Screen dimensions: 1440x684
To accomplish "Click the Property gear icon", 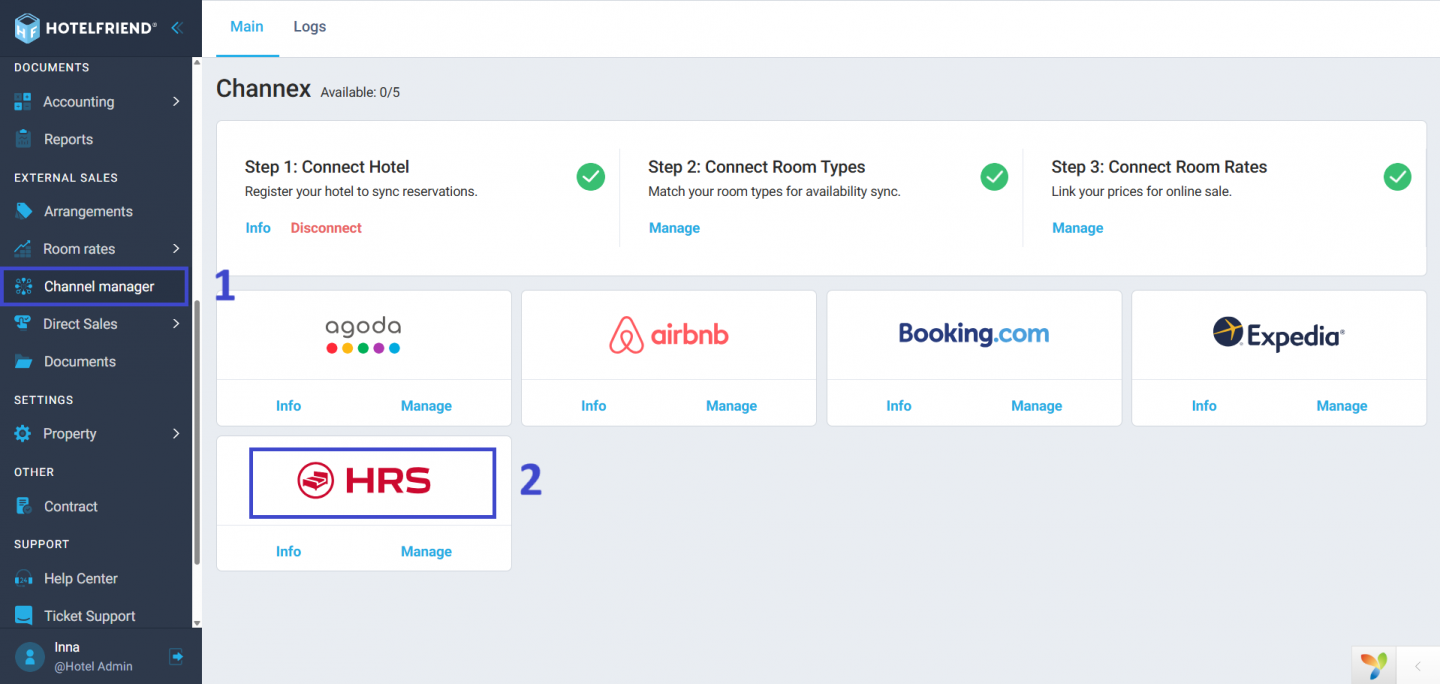I will [x=22, y=434].
